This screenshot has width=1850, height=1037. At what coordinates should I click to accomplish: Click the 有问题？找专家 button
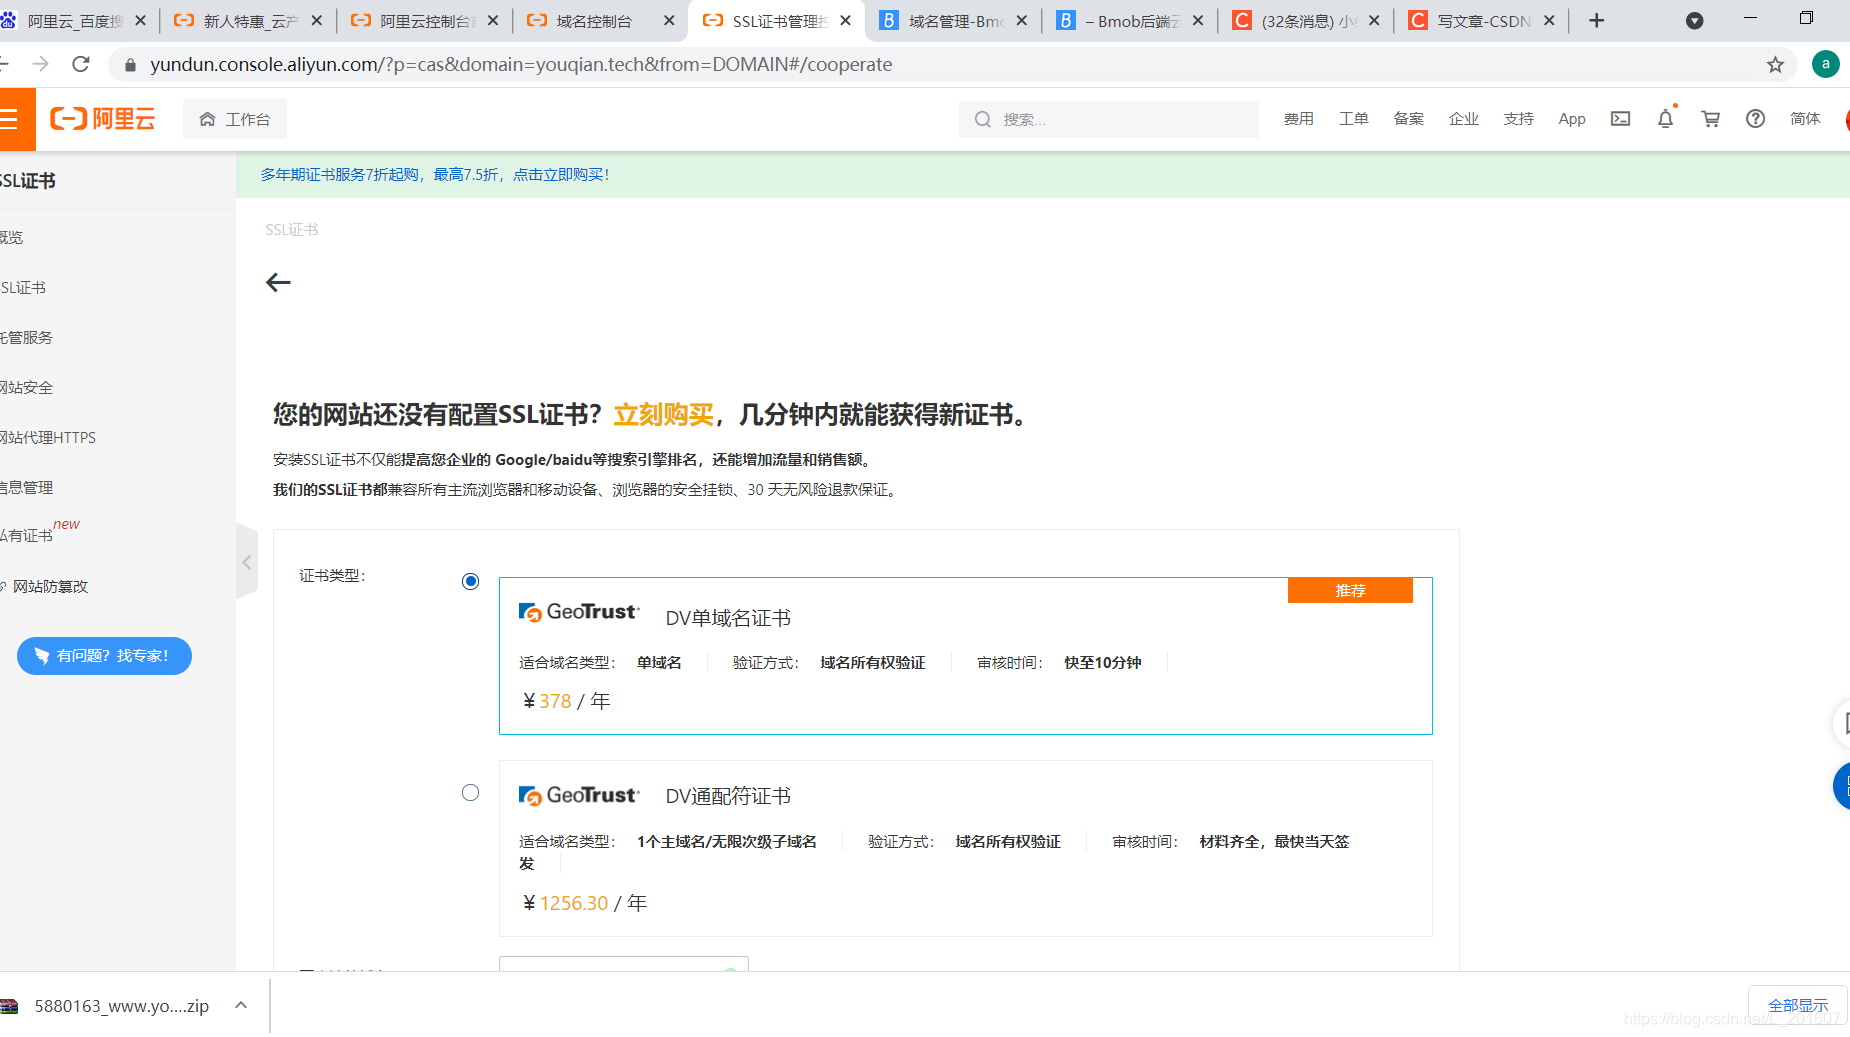tap(104, 656)
